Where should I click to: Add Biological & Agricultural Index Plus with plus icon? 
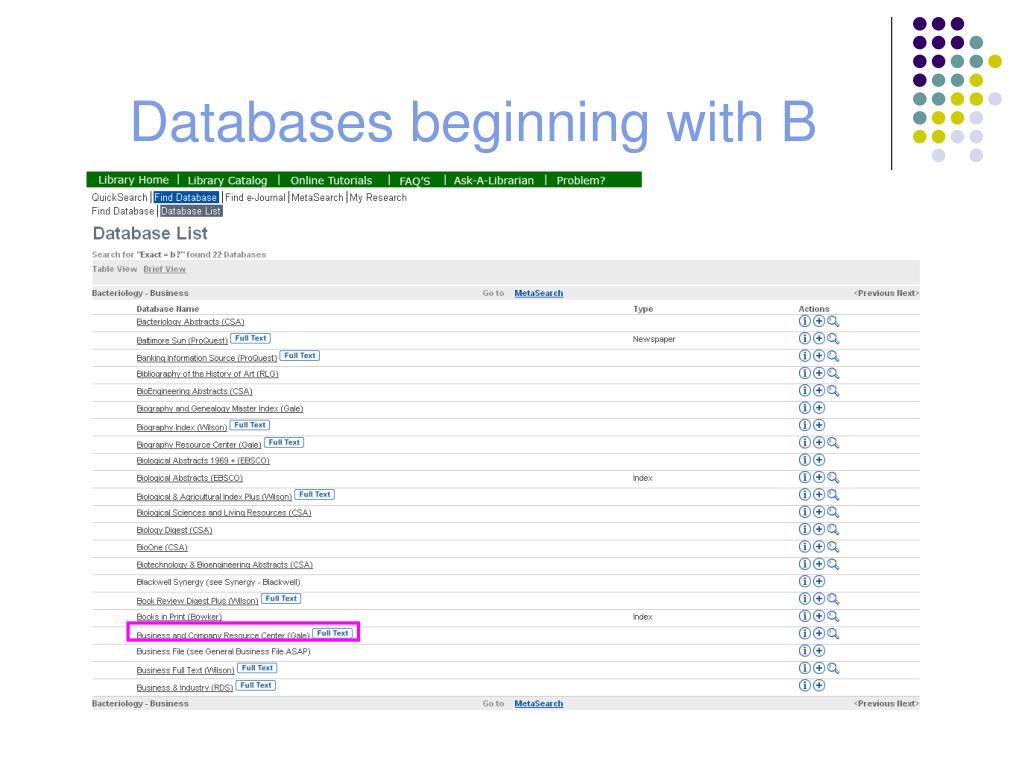click(x=819, y=494)
